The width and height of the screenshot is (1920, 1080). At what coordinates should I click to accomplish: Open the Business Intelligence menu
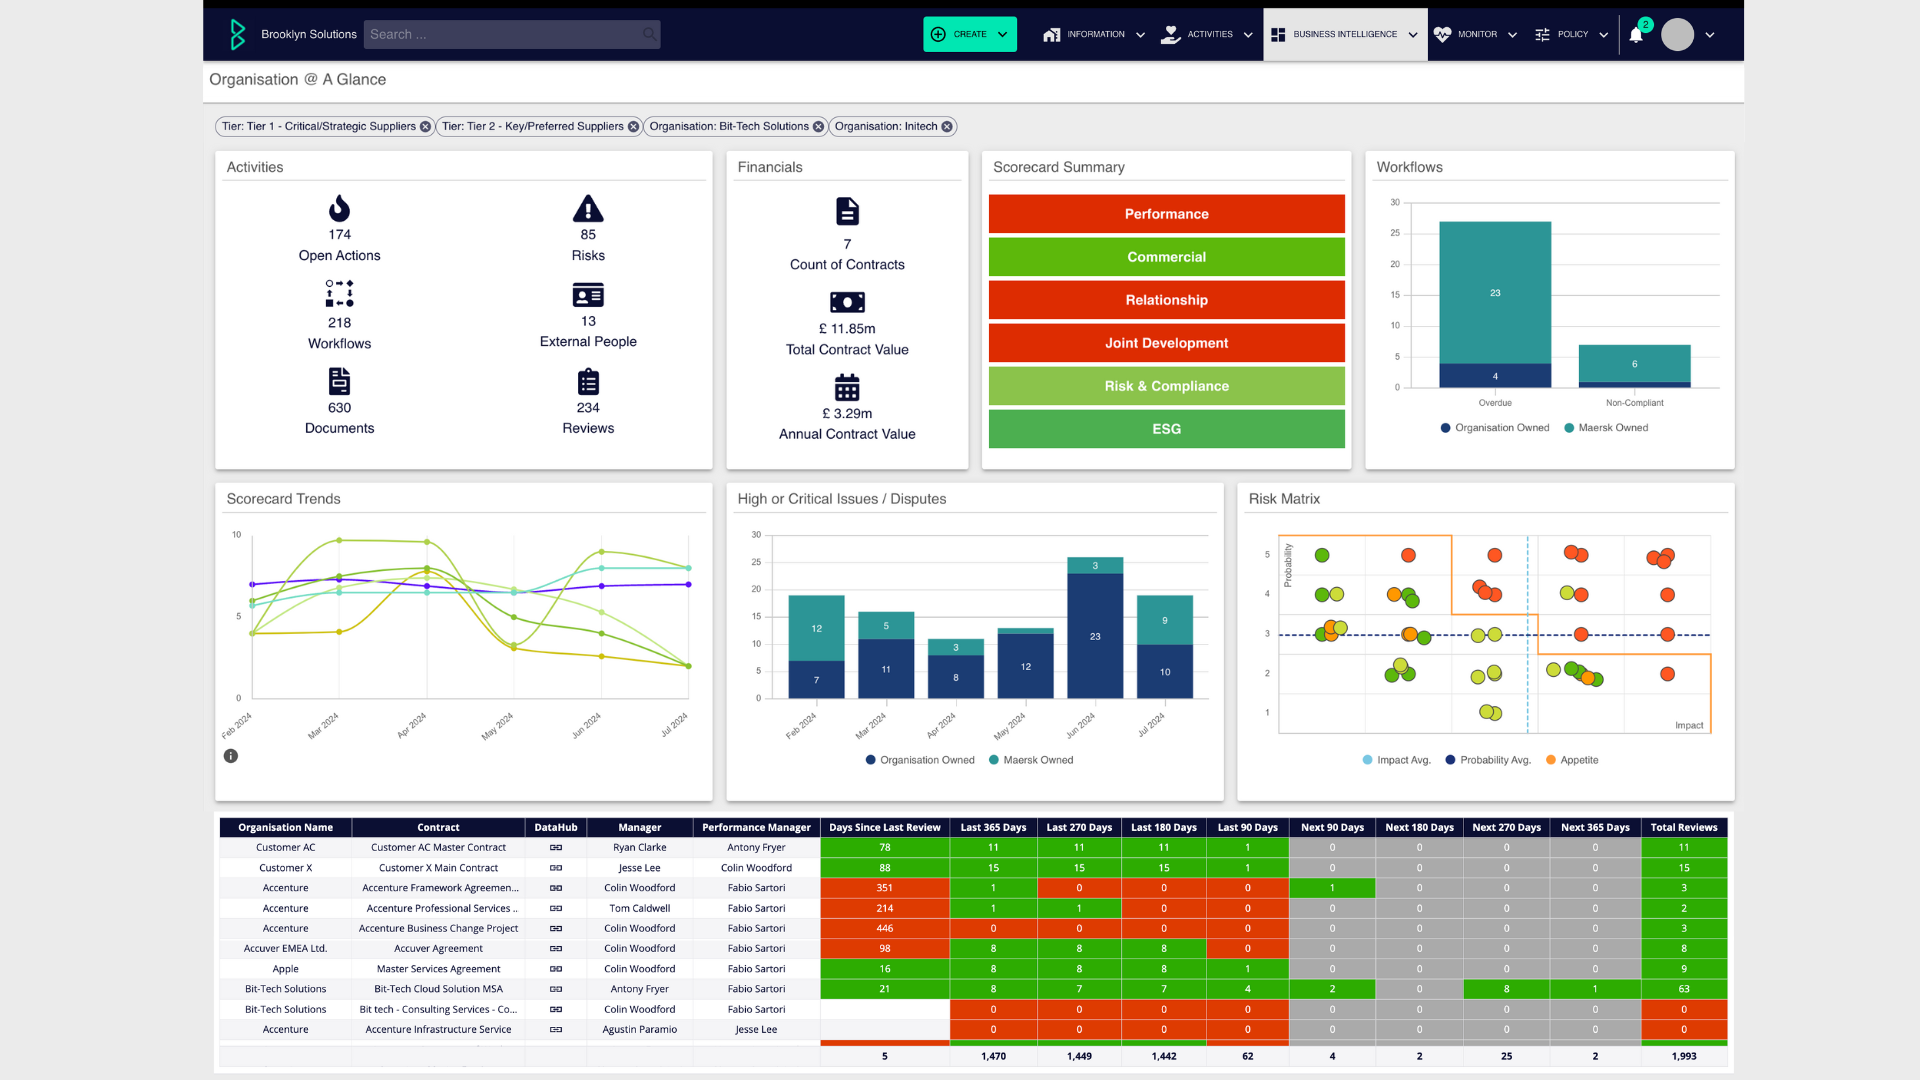(x=1345, y=34)
